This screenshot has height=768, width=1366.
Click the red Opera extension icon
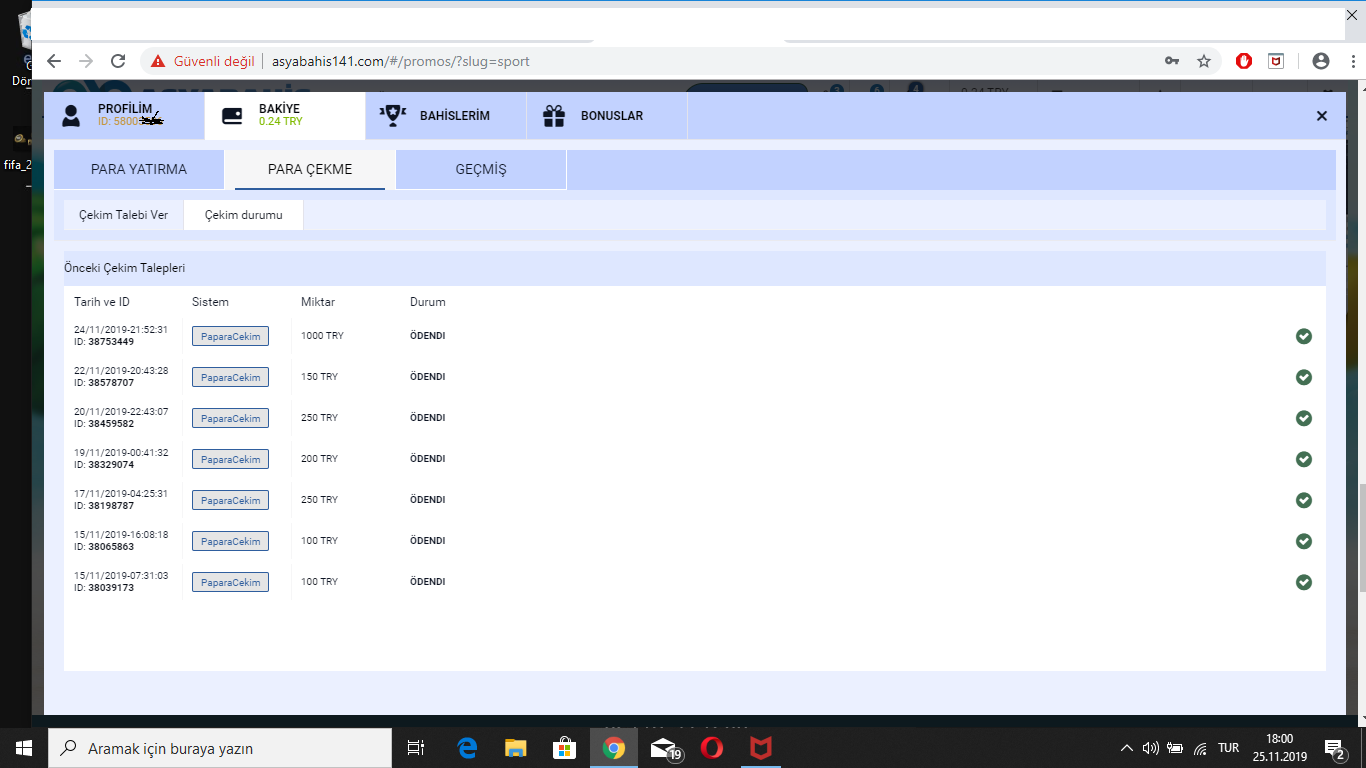coord(1244,61)
